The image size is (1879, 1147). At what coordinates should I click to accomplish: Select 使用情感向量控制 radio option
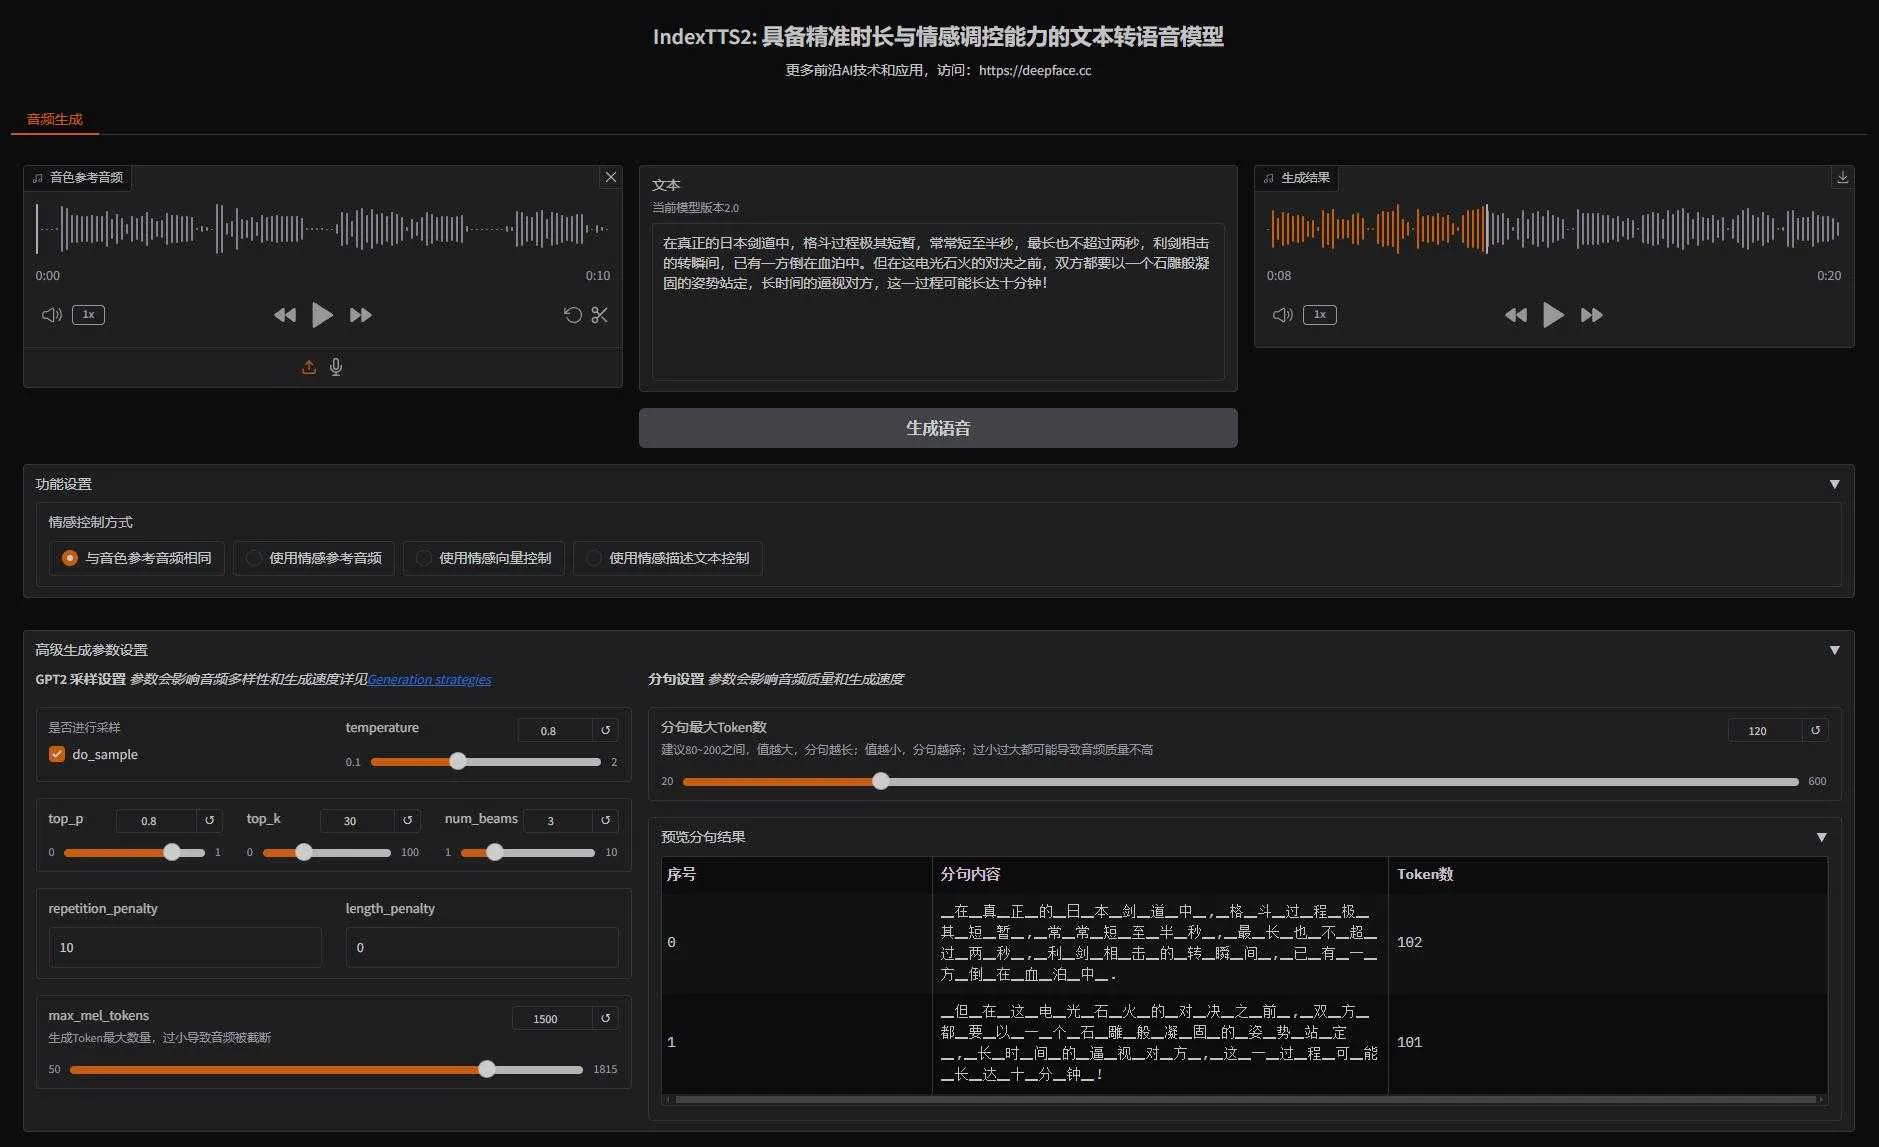coord(424,558)
